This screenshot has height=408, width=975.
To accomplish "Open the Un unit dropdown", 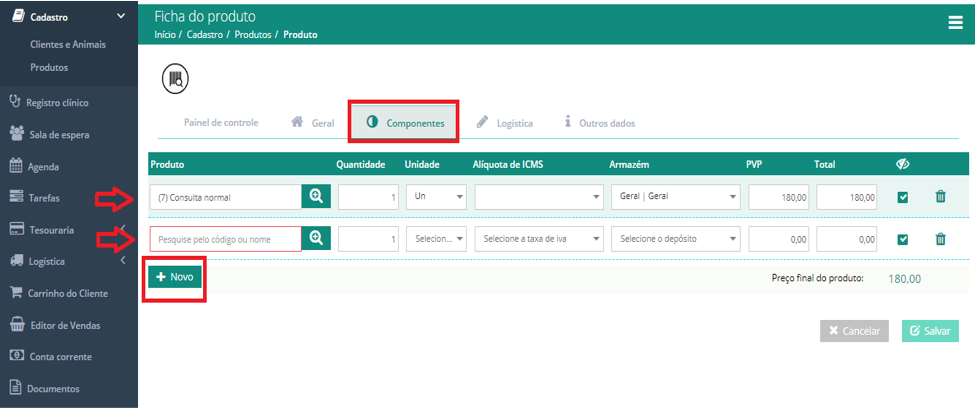I will coord(435,197).
